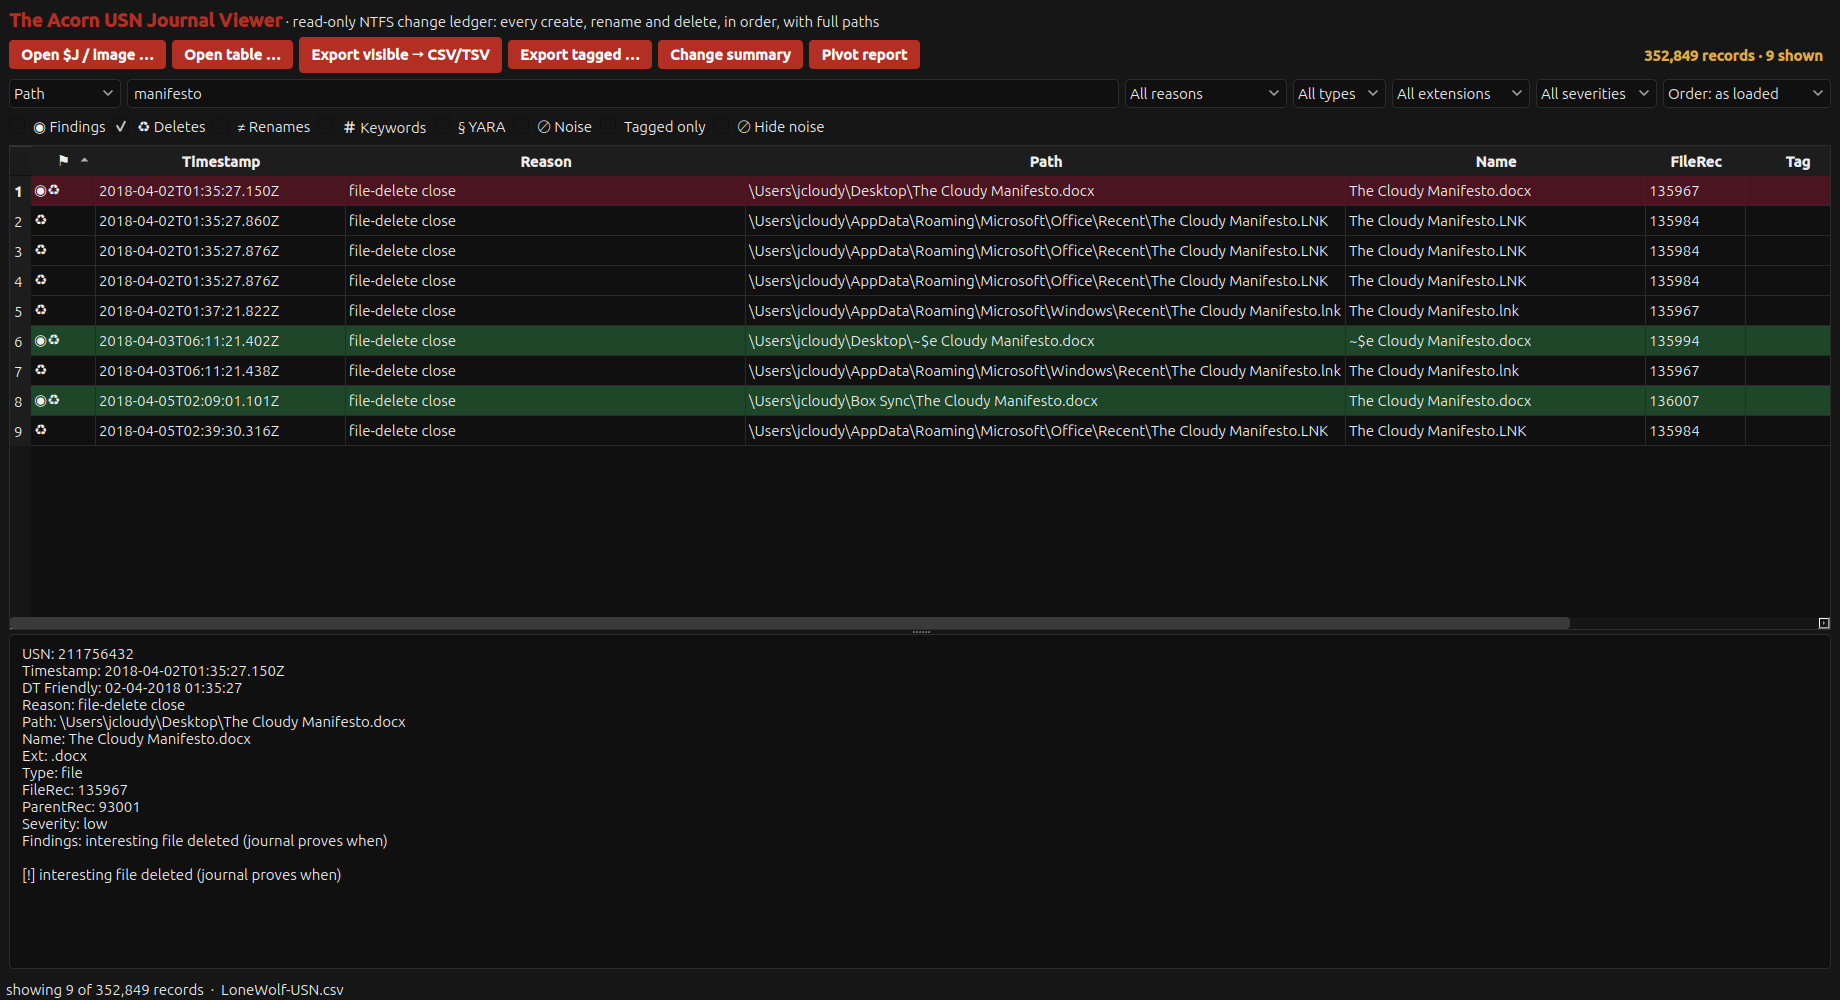Click the small square icon at scrollbar end
Viewport: 1840px width, 1000px height.
[1824, 623]
